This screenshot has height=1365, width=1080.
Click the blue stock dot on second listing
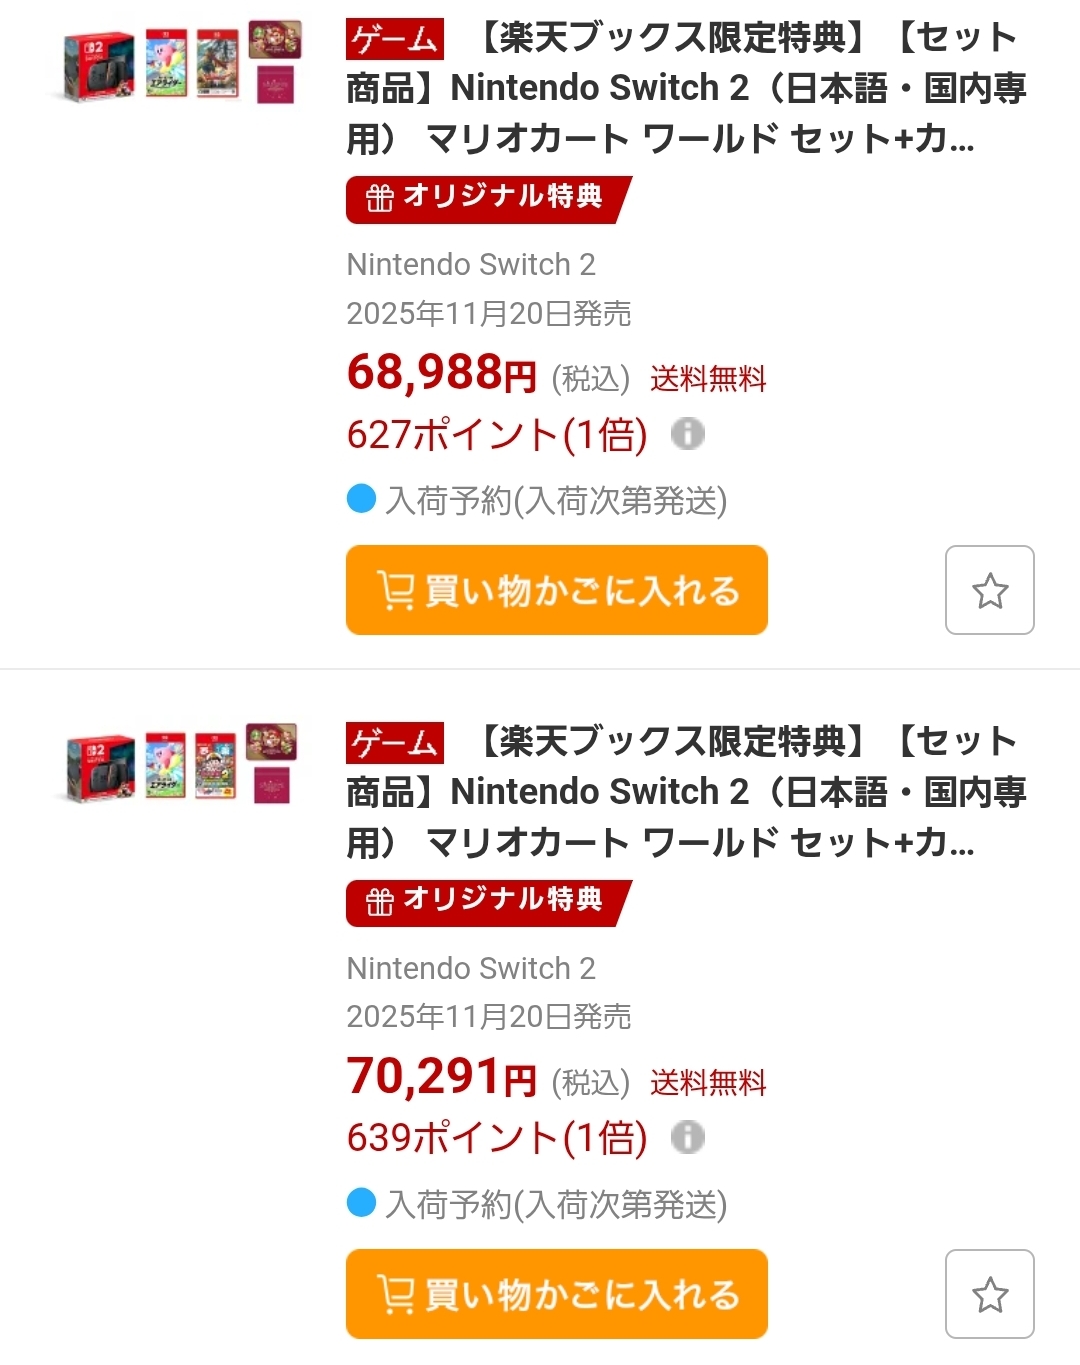361,1202
